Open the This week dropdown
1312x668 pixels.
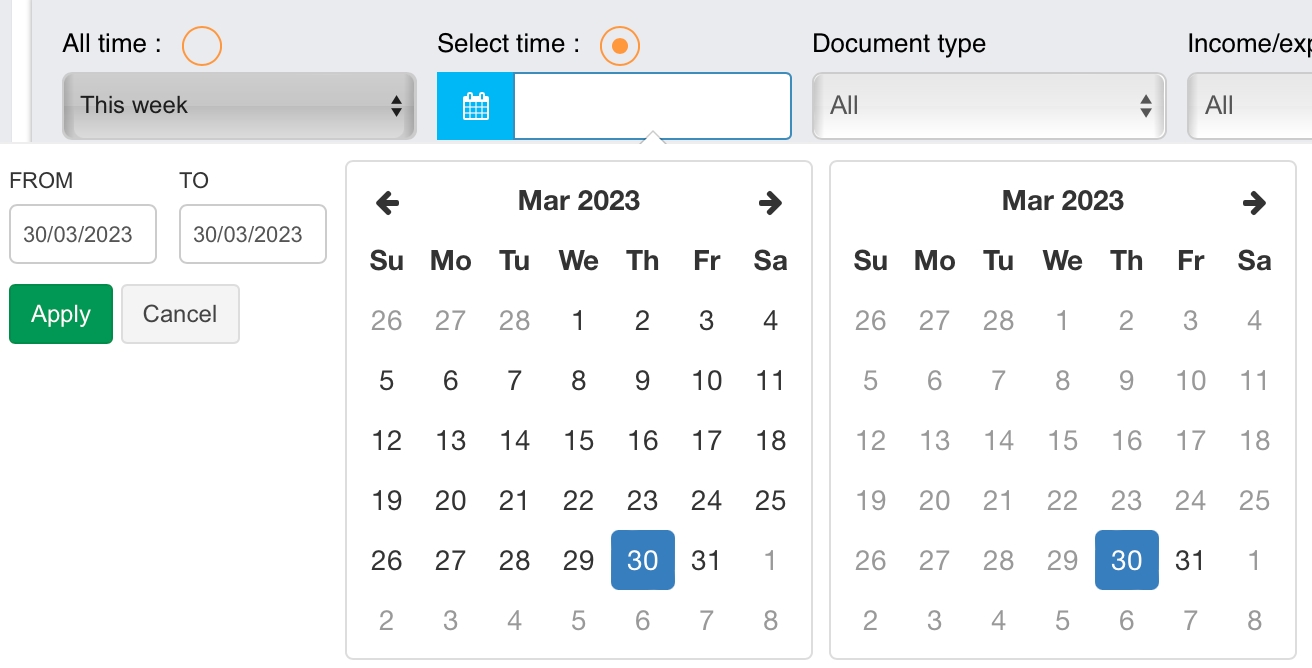pos(239,106)
